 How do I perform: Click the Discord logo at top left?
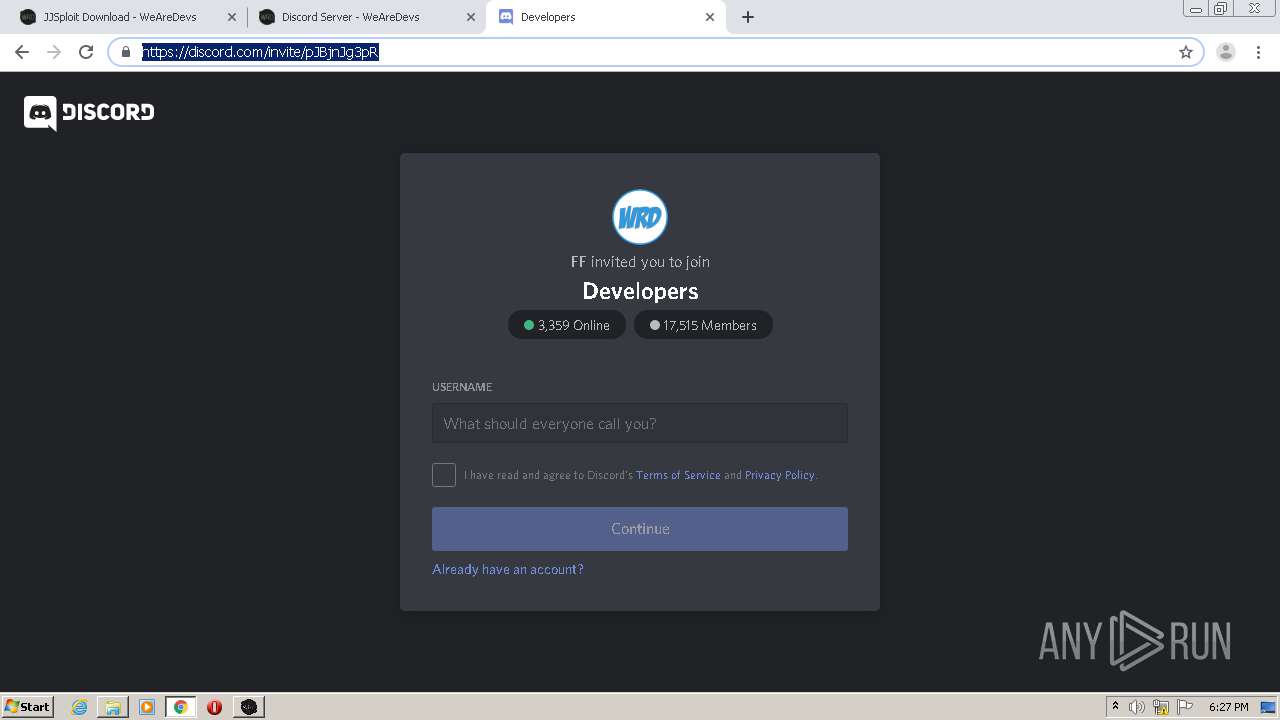(89, 112)
